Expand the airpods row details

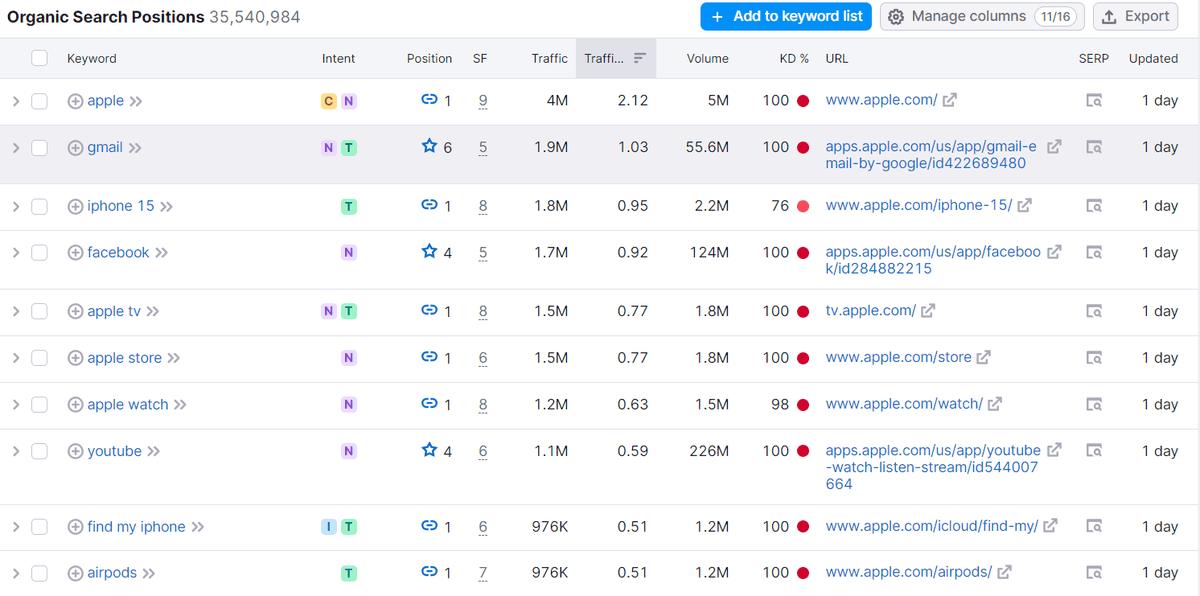(x=15, y=573)
